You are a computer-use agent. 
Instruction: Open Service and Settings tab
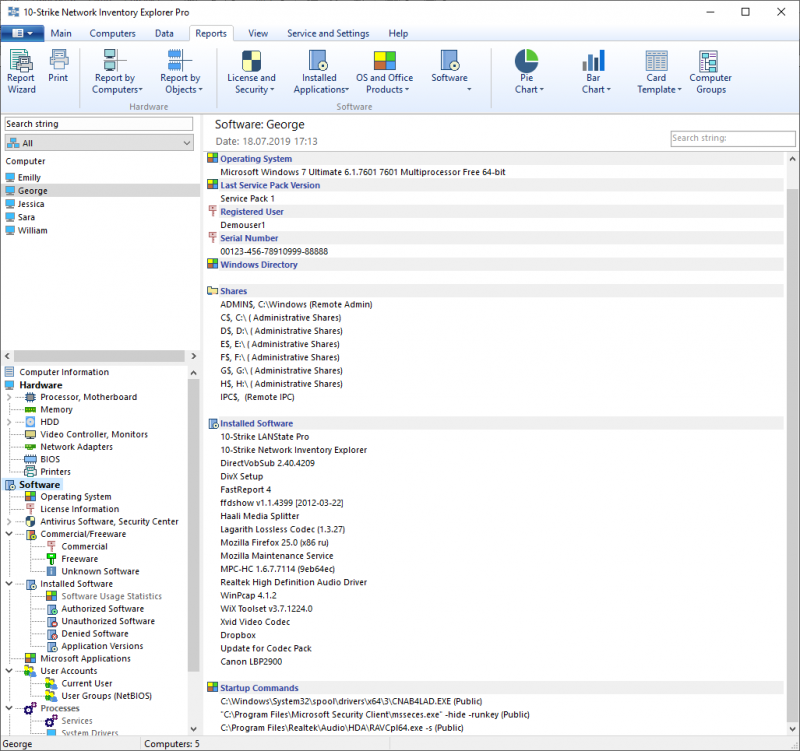point(328,33)
